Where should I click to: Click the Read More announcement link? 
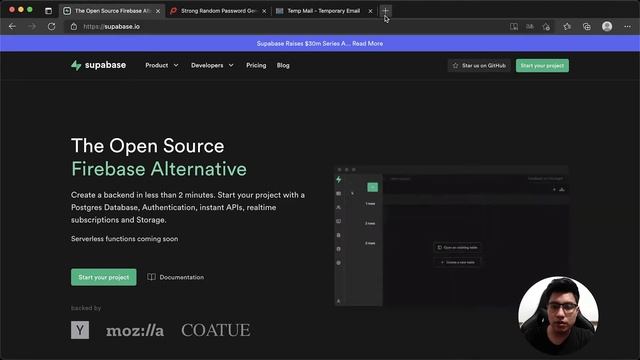click(367, 44)
